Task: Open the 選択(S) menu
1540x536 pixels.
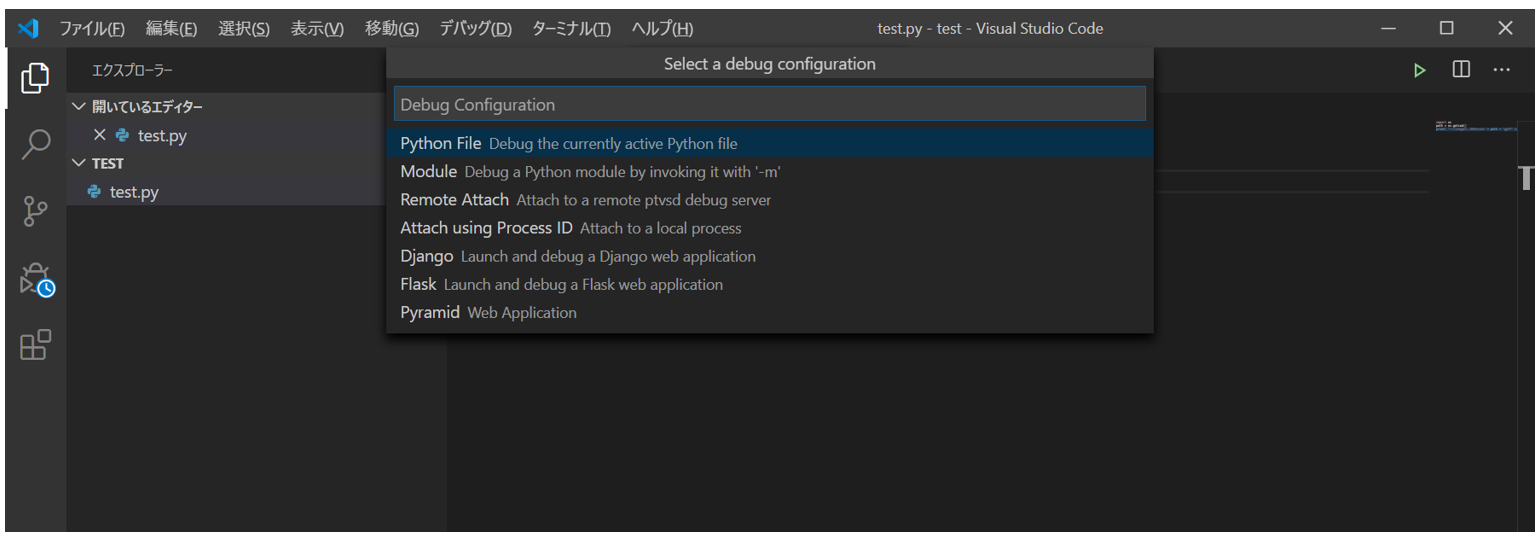Action: 244,29
